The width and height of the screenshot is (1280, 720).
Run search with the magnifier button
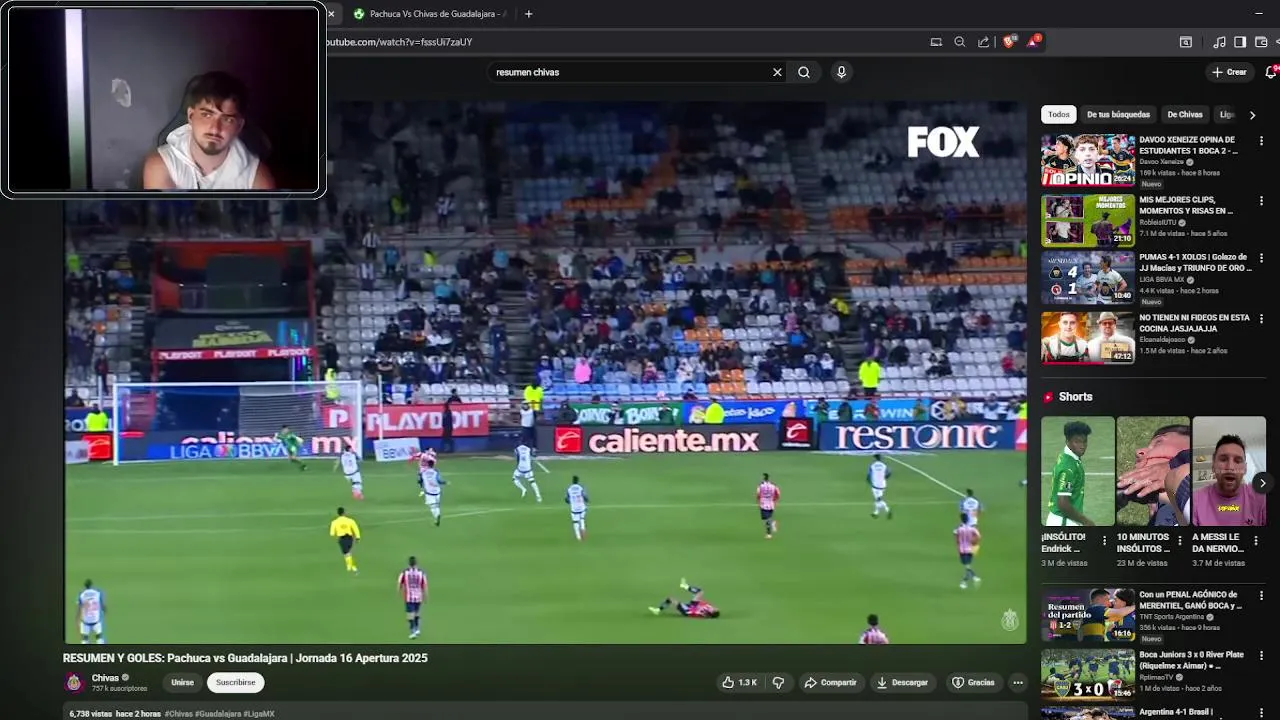pyautogui.click(x=804, y=72)
